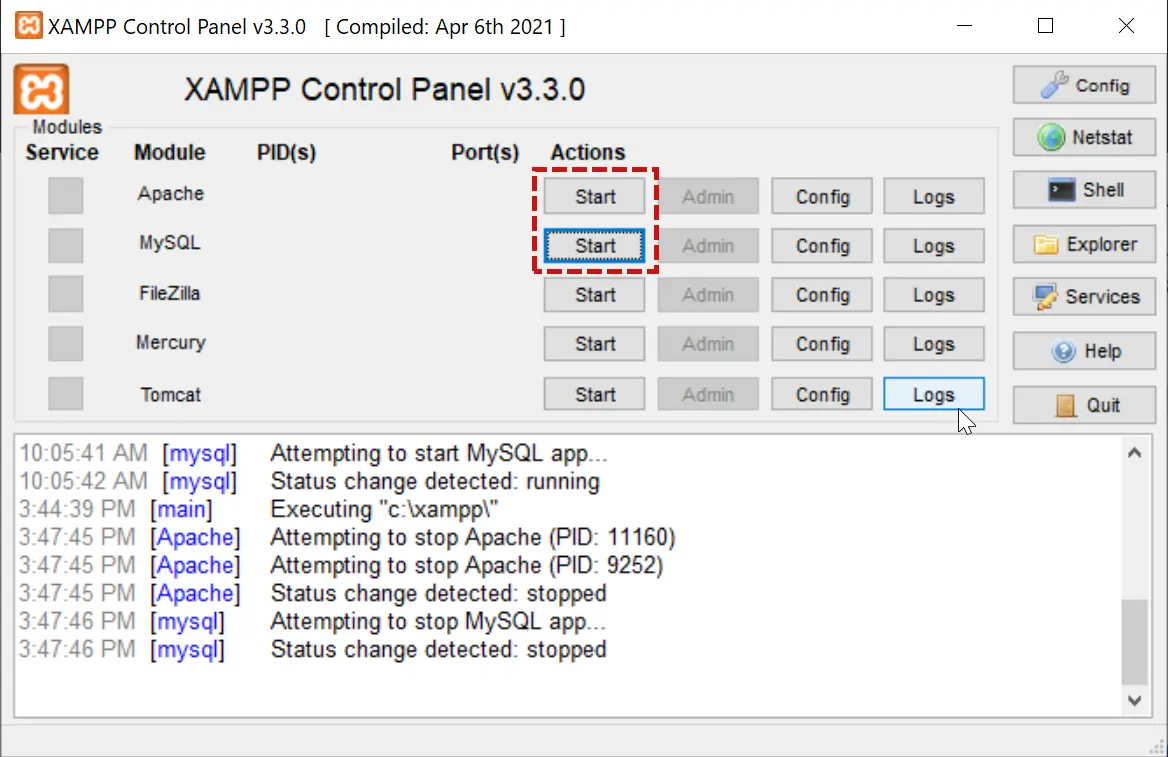Open the Tomcat Config menu
1168x757 pixels.
pos(822,394)
